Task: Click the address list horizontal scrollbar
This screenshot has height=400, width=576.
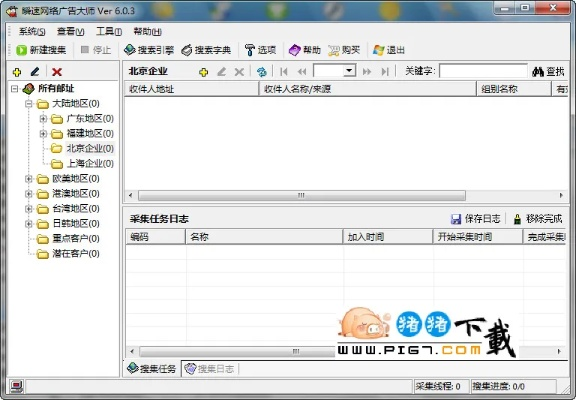Action: (x=302, y=195)
